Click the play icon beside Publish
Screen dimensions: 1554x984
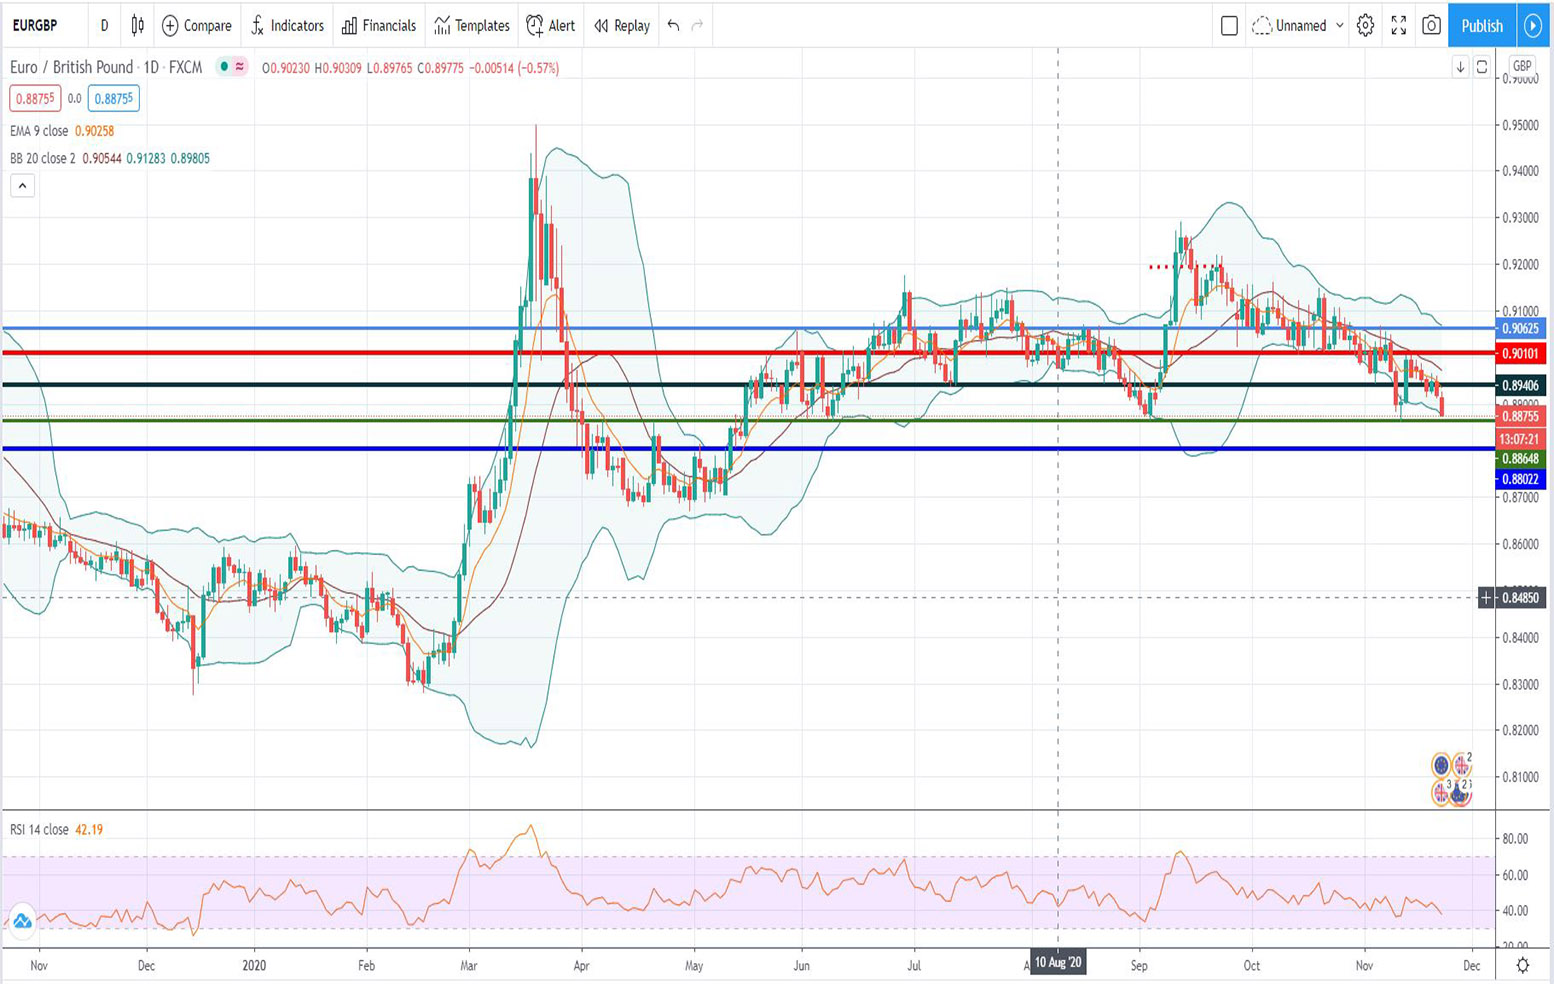(x=1532, y=26)
